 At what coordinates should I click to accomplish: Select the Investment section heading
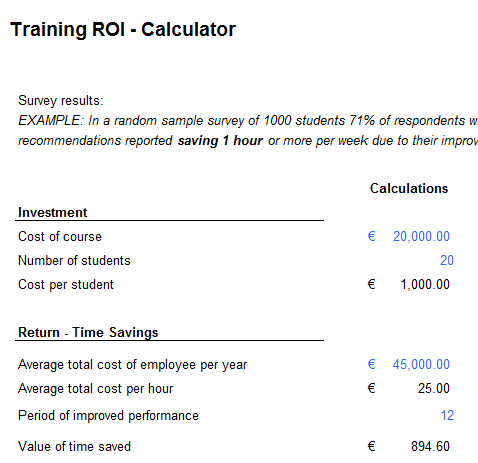(x=53, y=212)
